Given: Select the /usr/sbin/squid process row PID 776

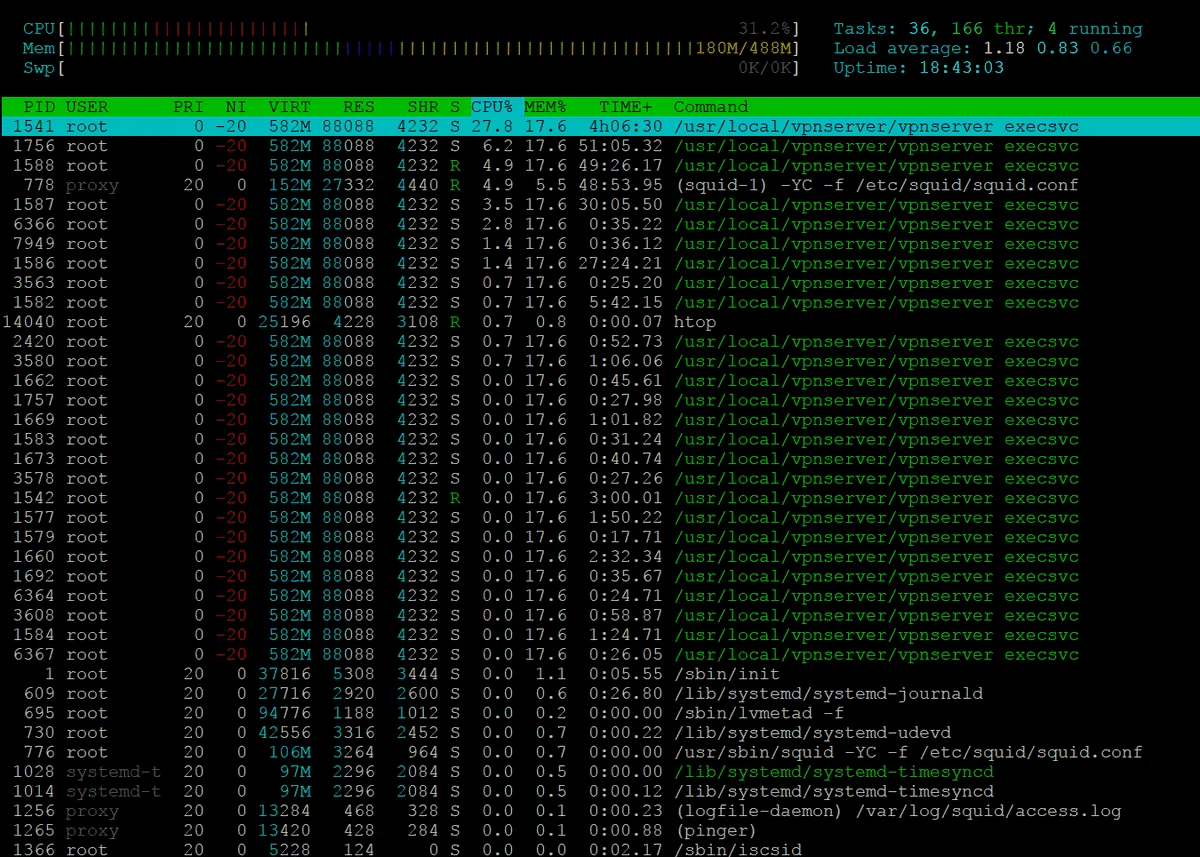Looking at the screenshot, I should [600, 752].
